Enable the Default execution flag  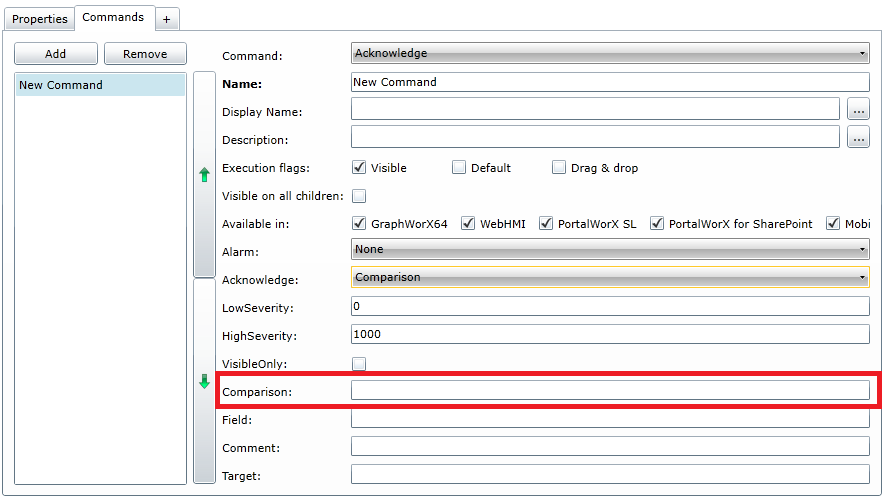(459, 168)
